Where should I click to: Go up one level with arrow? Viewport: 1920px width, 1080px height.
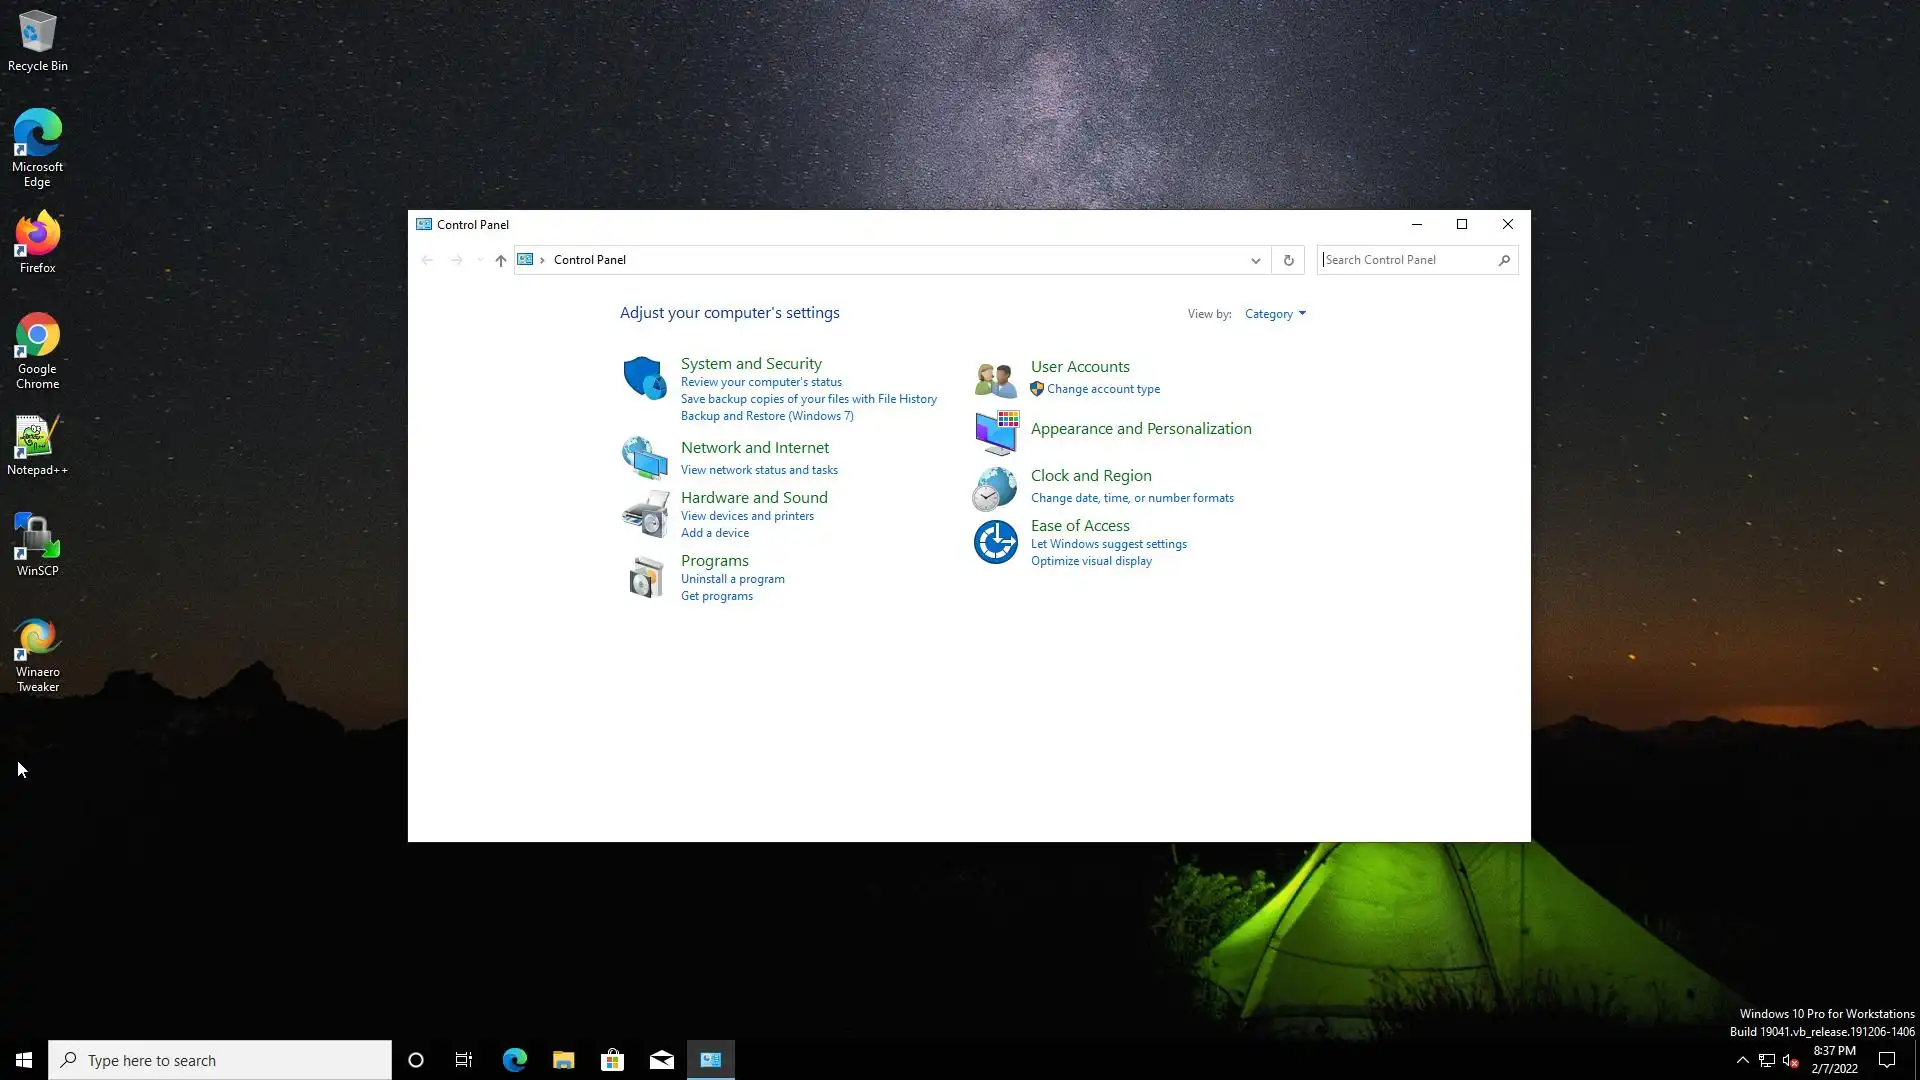(x=501, y=260)
